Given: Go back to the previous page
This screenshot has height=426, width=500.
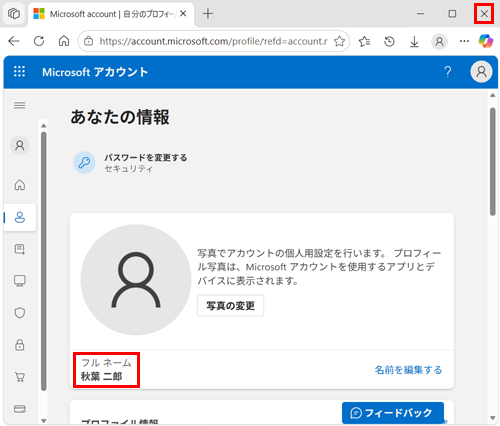Looking at the screenshot, I should pos(14,41).
